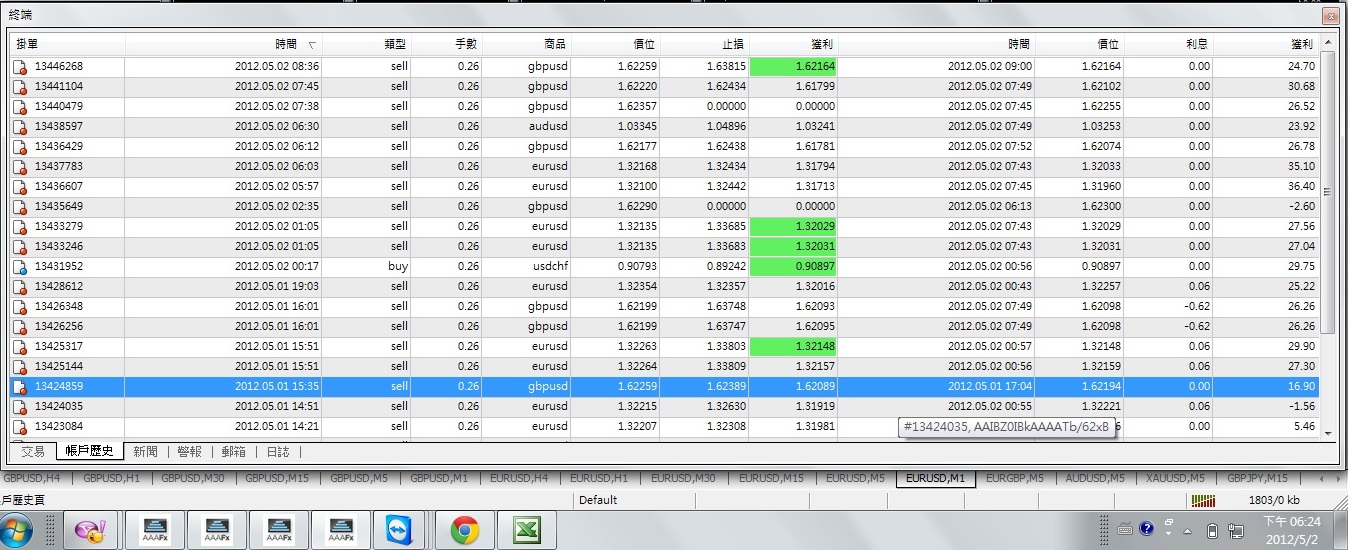Sort by the 時間 column header
1348x550 pixels.
coord(285,44)
